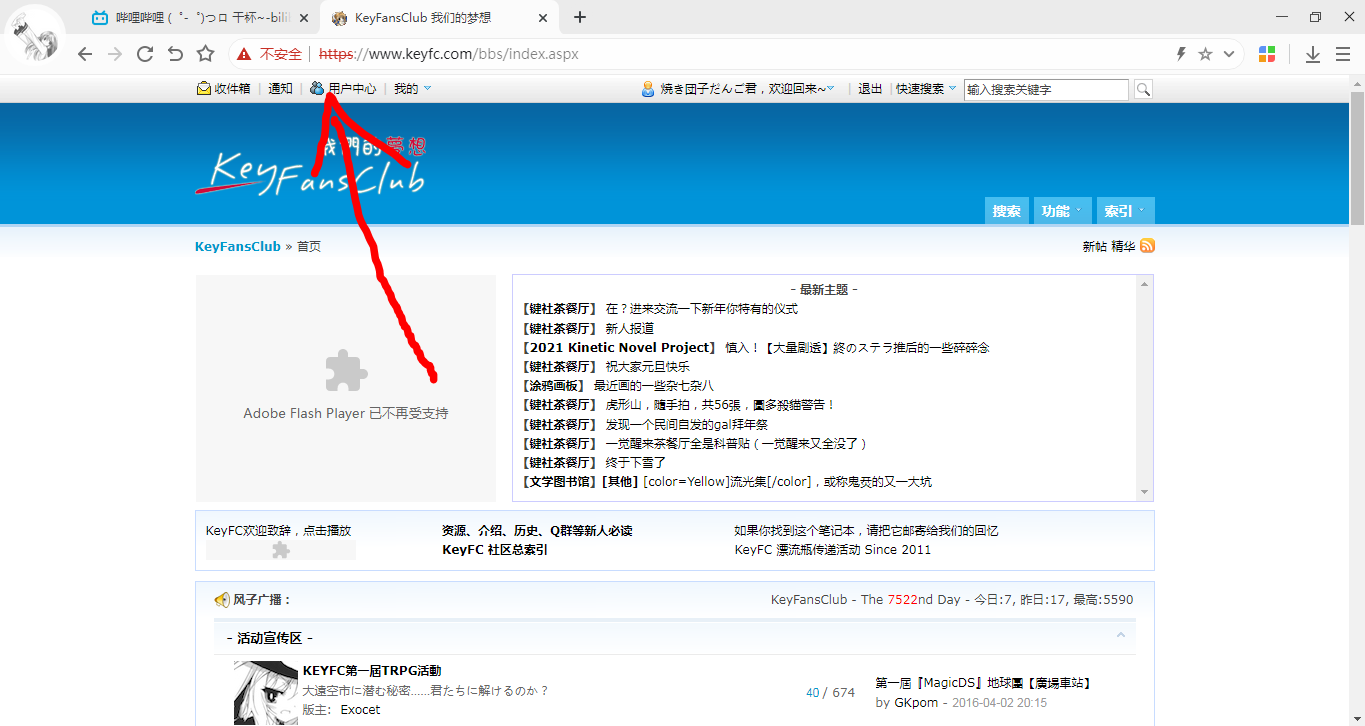
Task: Open topic 发现一个民间自发的gal拜年祭
Action: (x=687, y=424)
